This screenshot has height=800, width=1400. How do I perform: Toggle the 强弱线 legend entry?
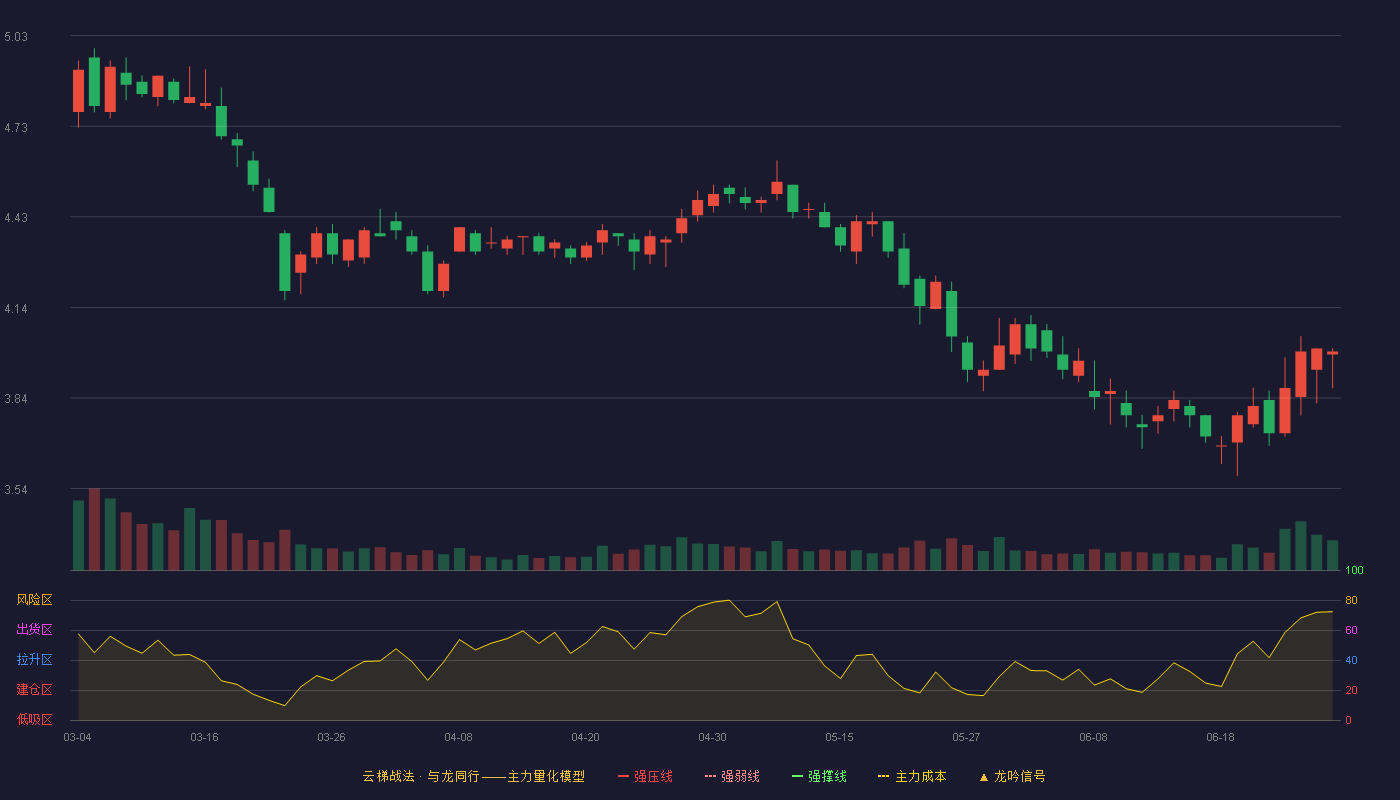[732, 776]
